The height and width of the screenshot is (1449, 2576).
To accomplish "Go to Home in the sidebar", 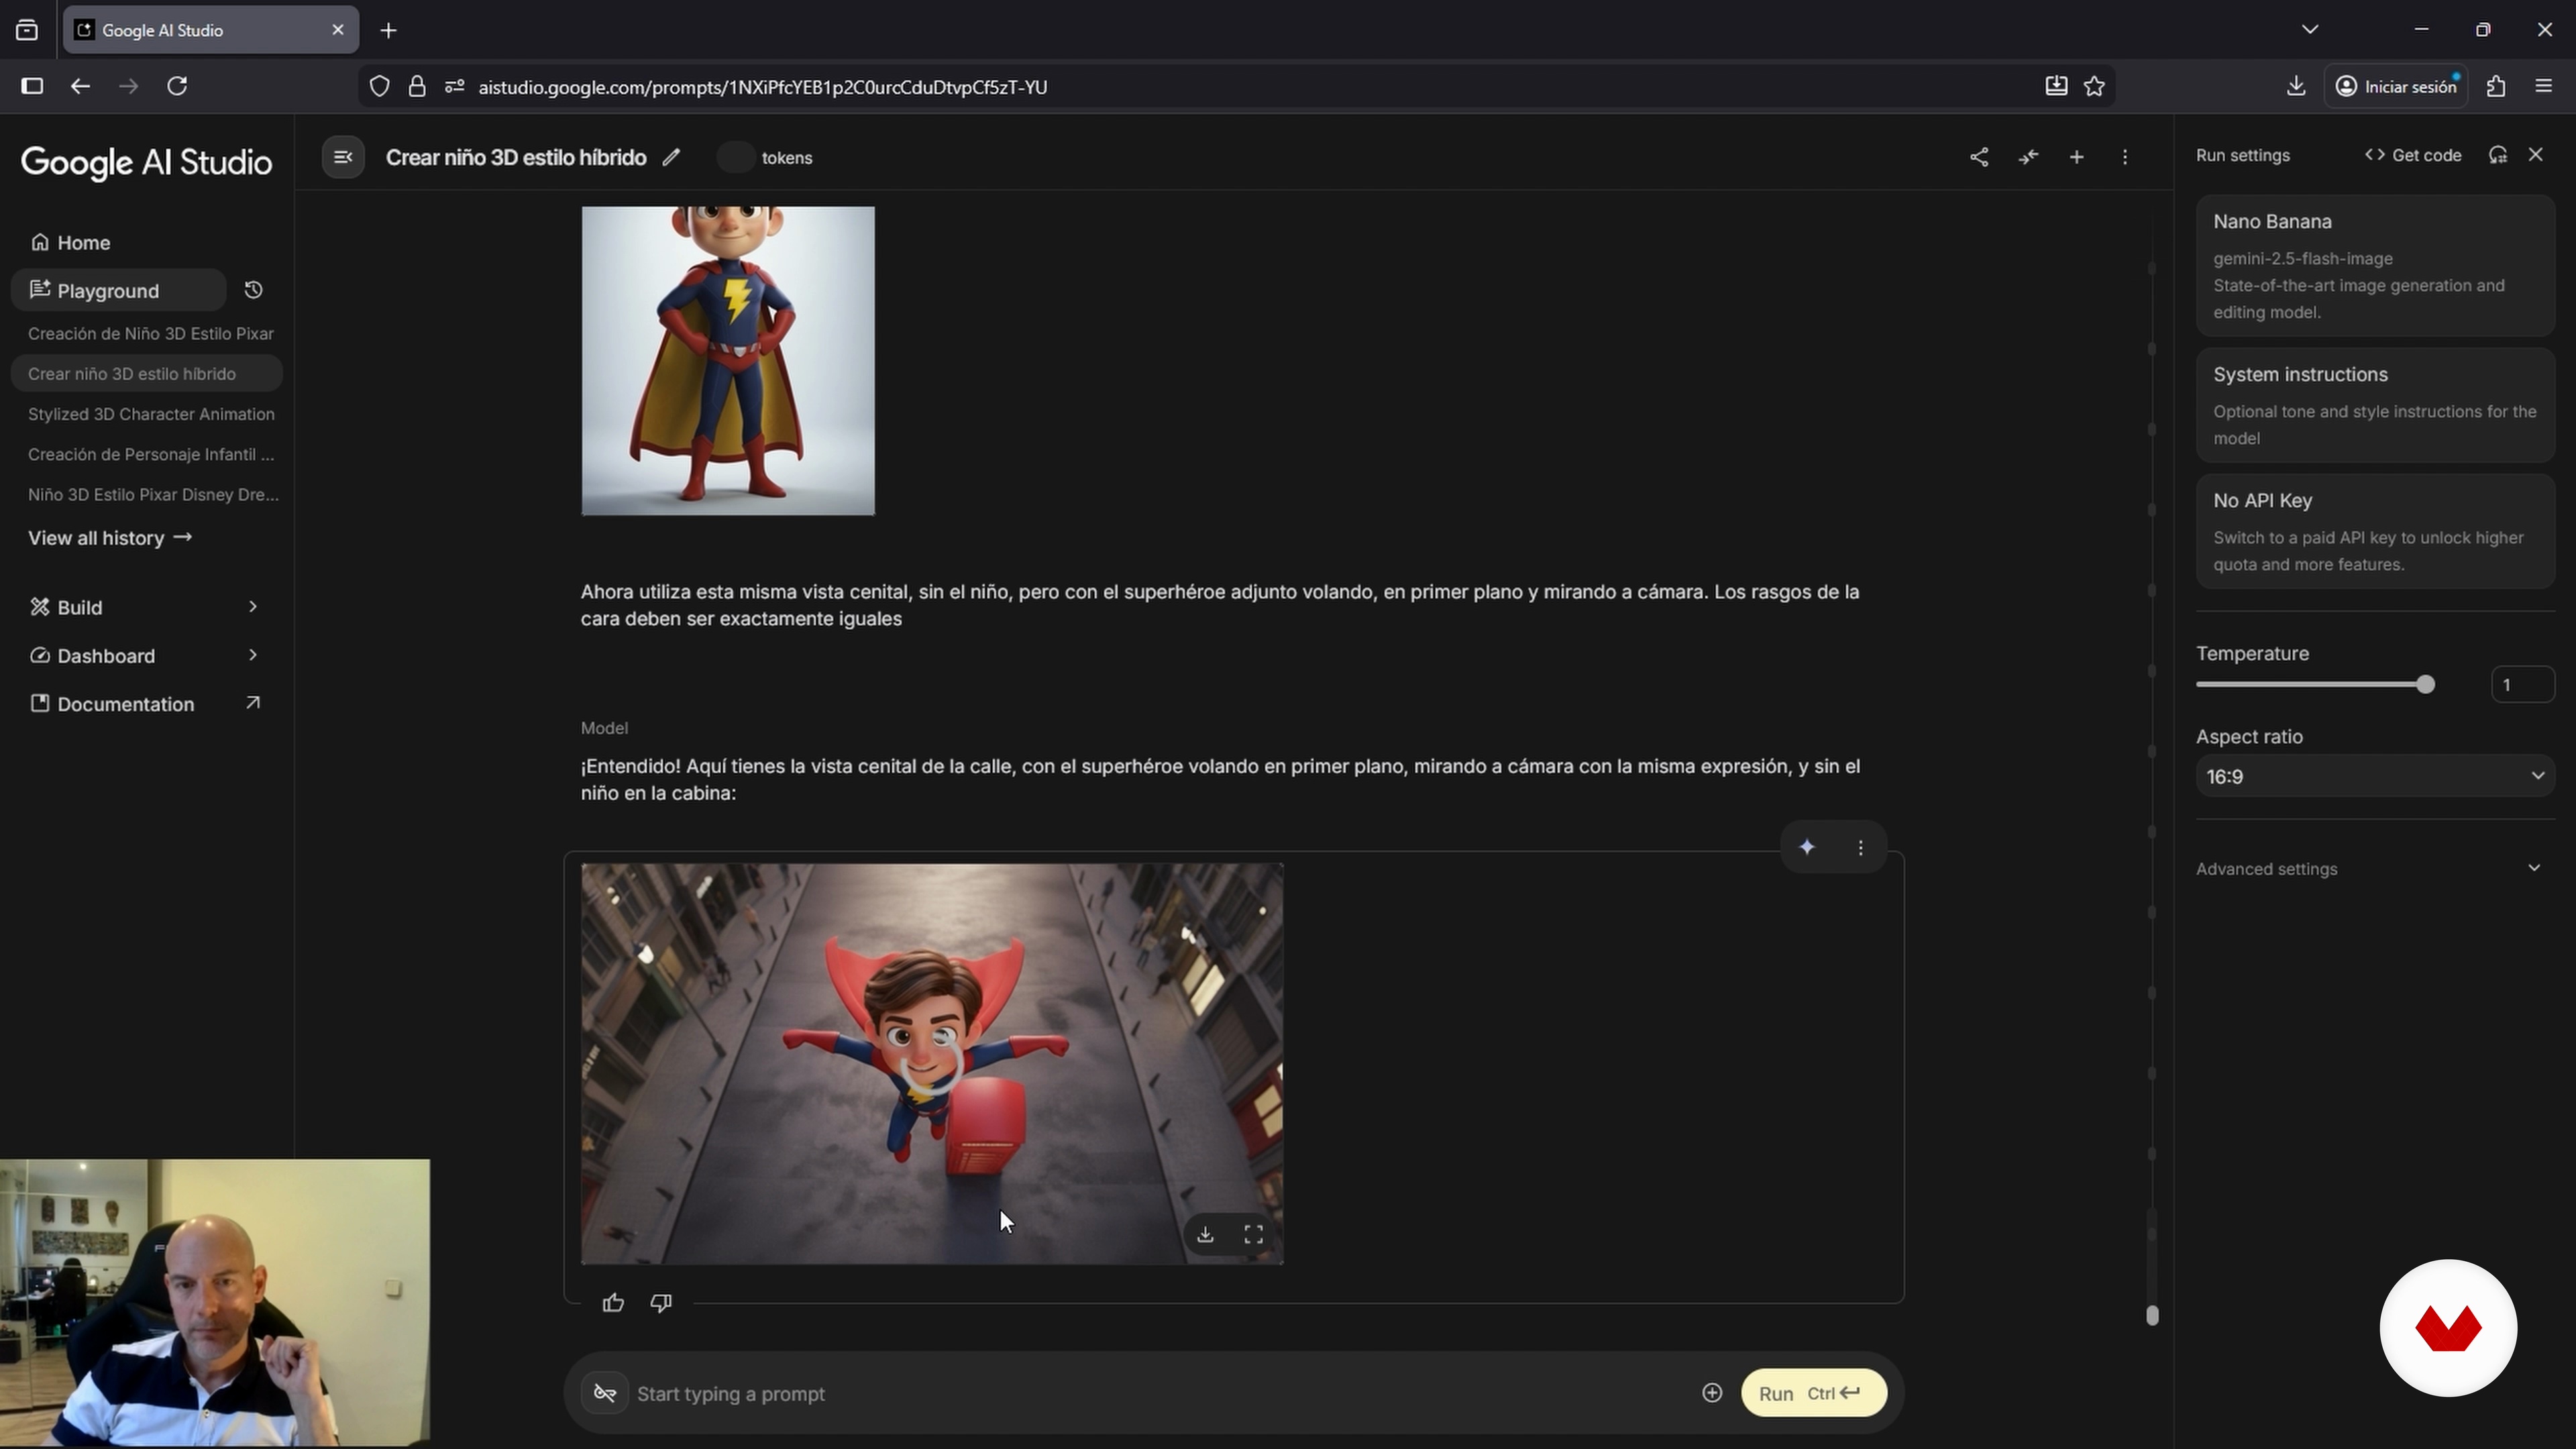I will (84, 242).
